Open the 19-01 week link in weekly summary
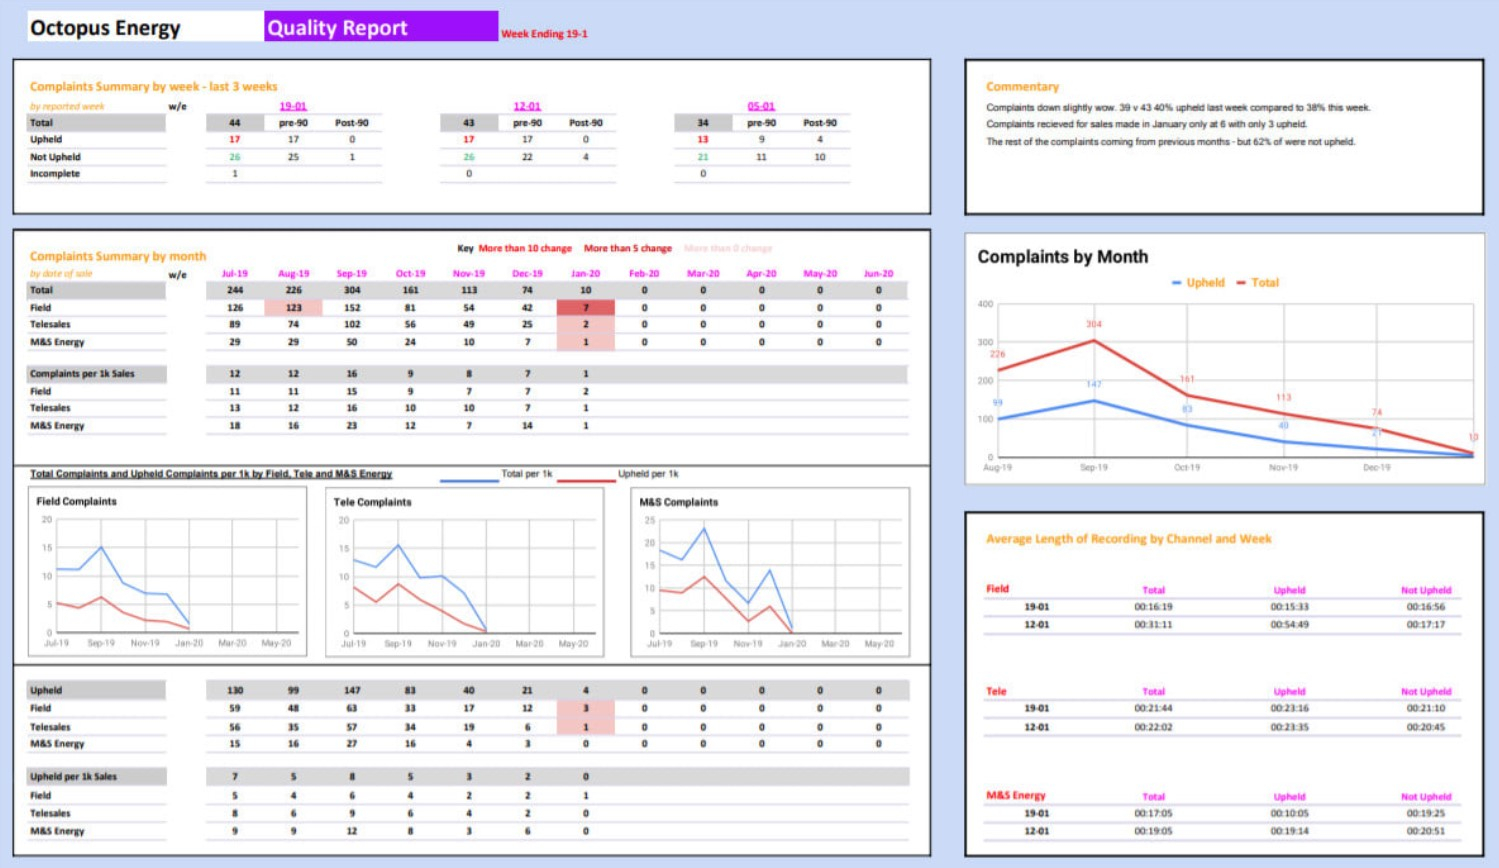Image resolution: width=1499 pixels, height=868 pixels. pos(293,106)
